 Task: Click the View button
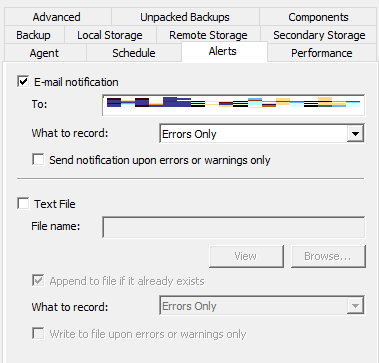click(x=246, y=256)
